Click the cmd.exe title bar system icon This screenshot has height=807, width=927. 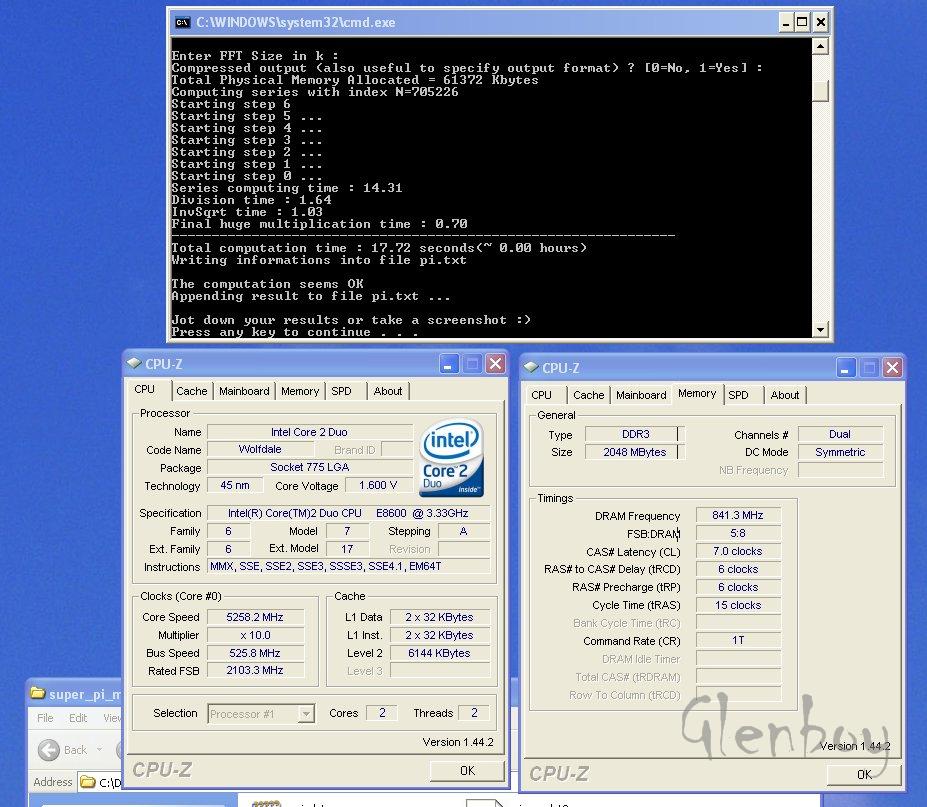pos(182,21)
